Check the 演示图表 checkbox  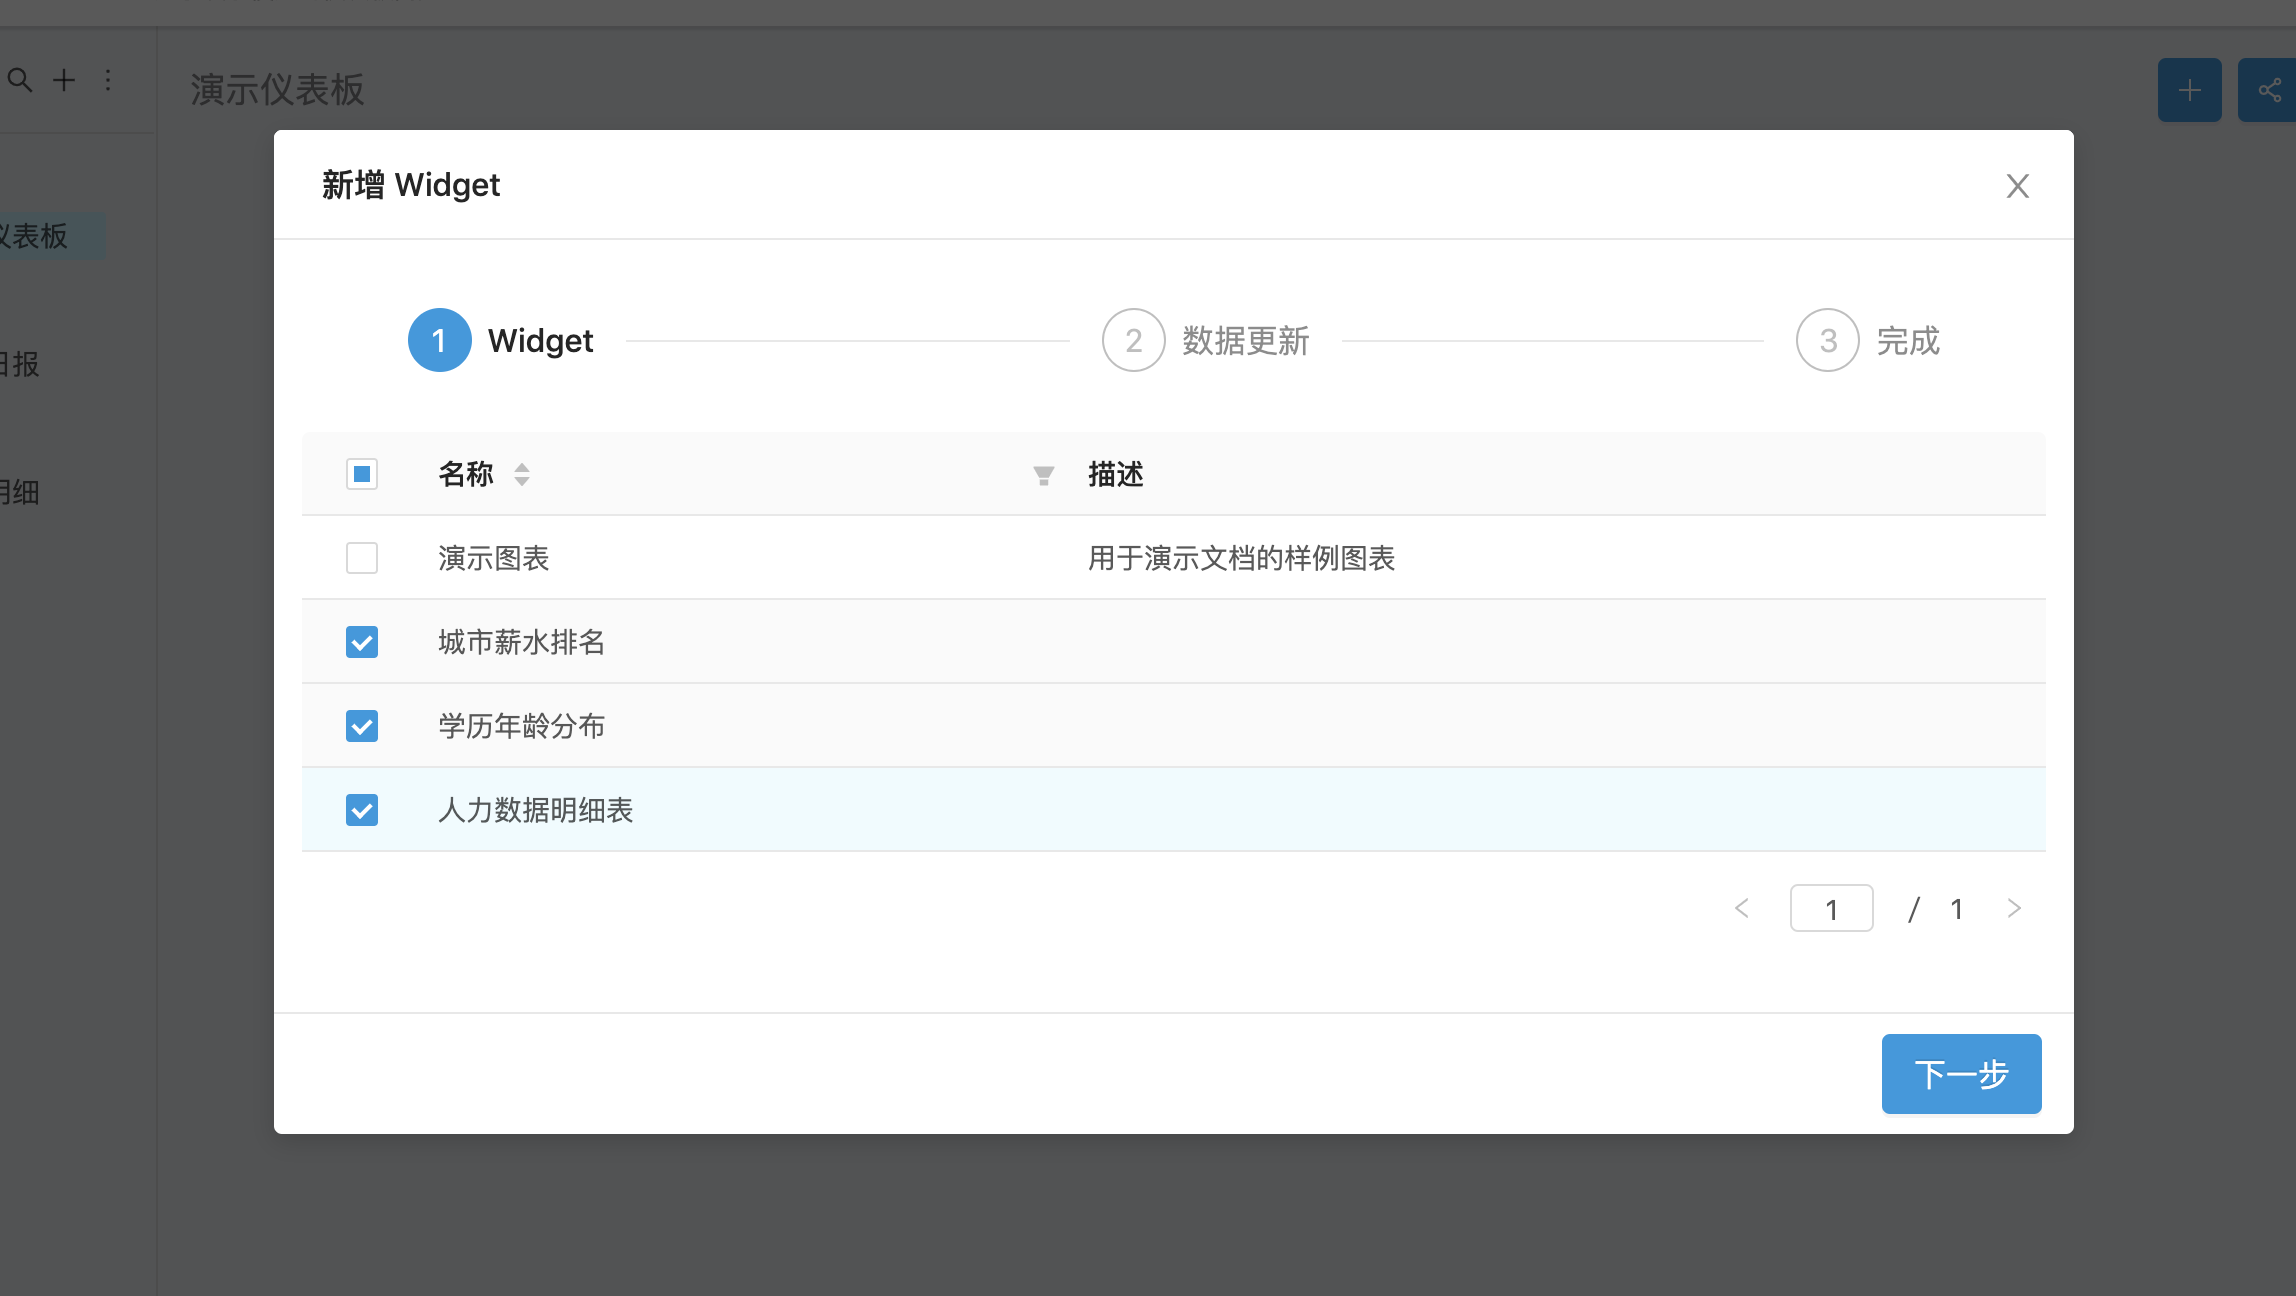point(362,558)
